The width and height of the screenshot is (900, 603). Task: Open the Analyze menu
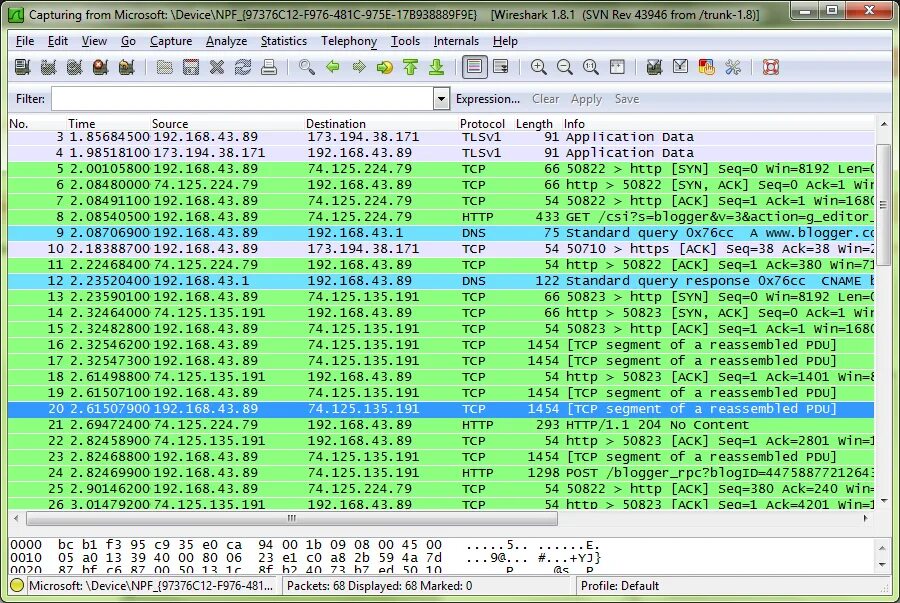coord(226,41)
